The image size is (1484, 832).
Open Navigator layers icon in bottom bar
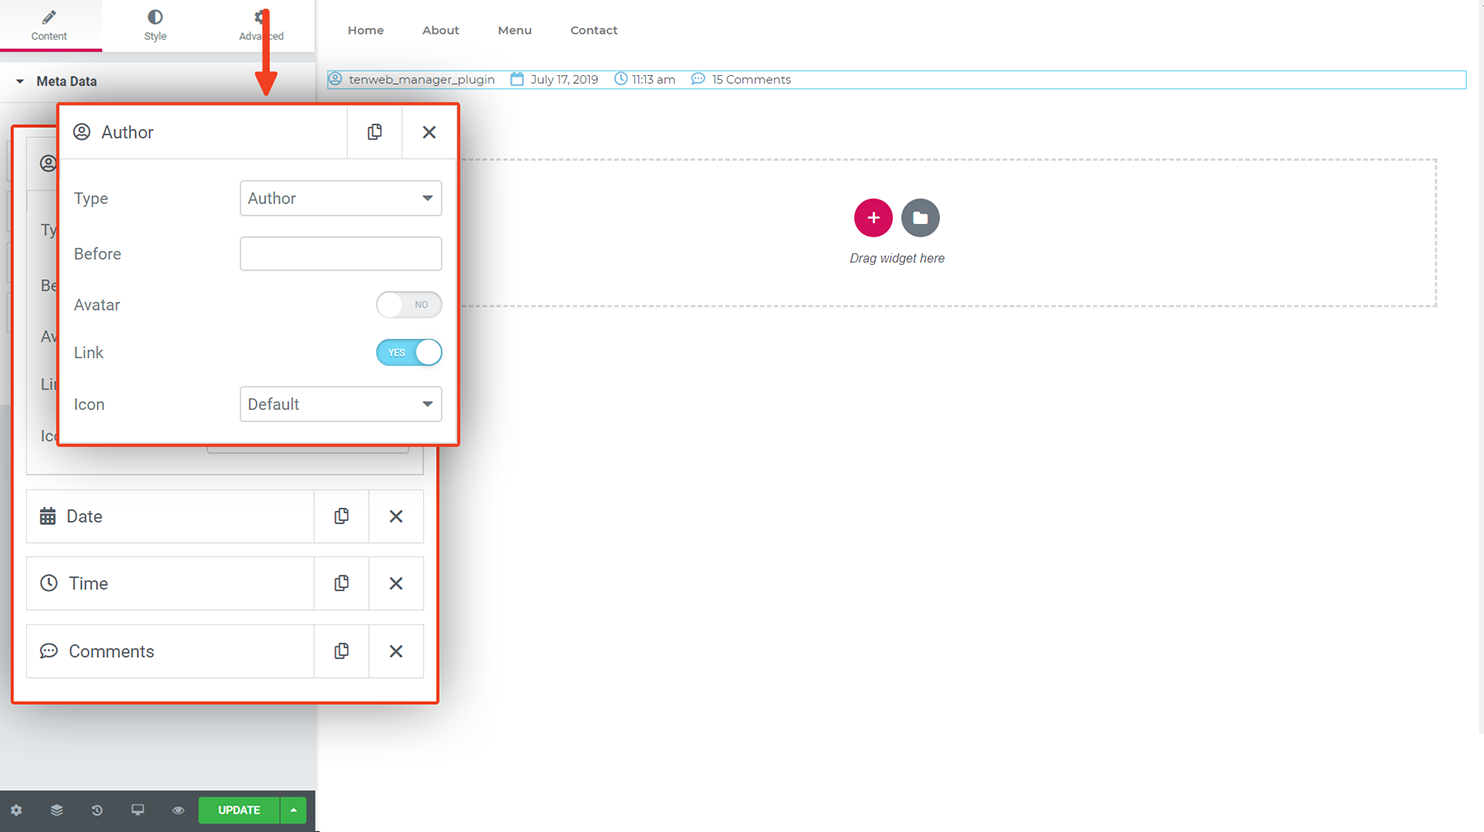pyautogui.click(x=57, y=810)
